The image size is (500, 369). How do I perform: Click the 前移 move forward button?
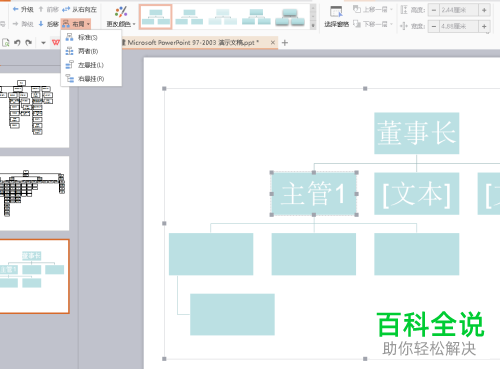48,9
